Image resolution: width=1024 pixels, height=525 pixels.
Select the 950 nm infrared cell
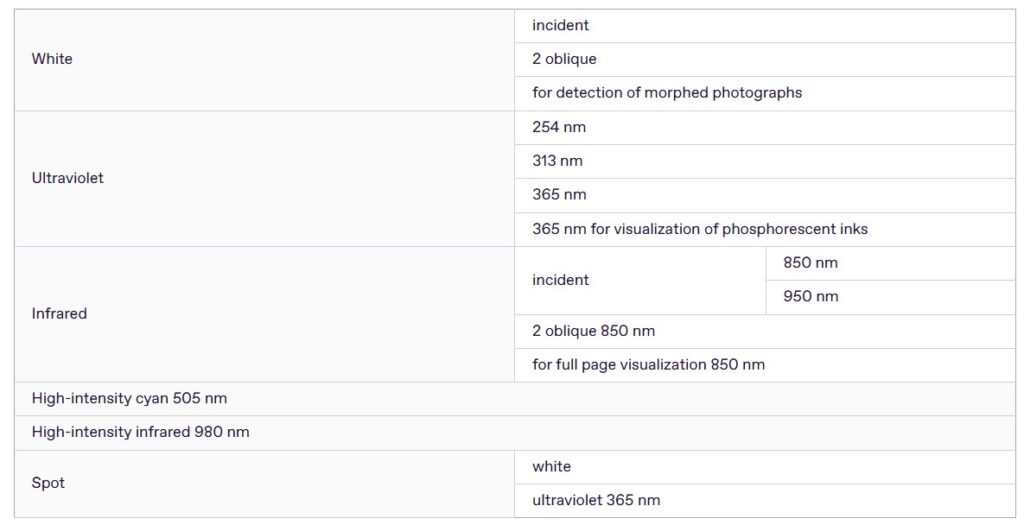coord(810,297)
